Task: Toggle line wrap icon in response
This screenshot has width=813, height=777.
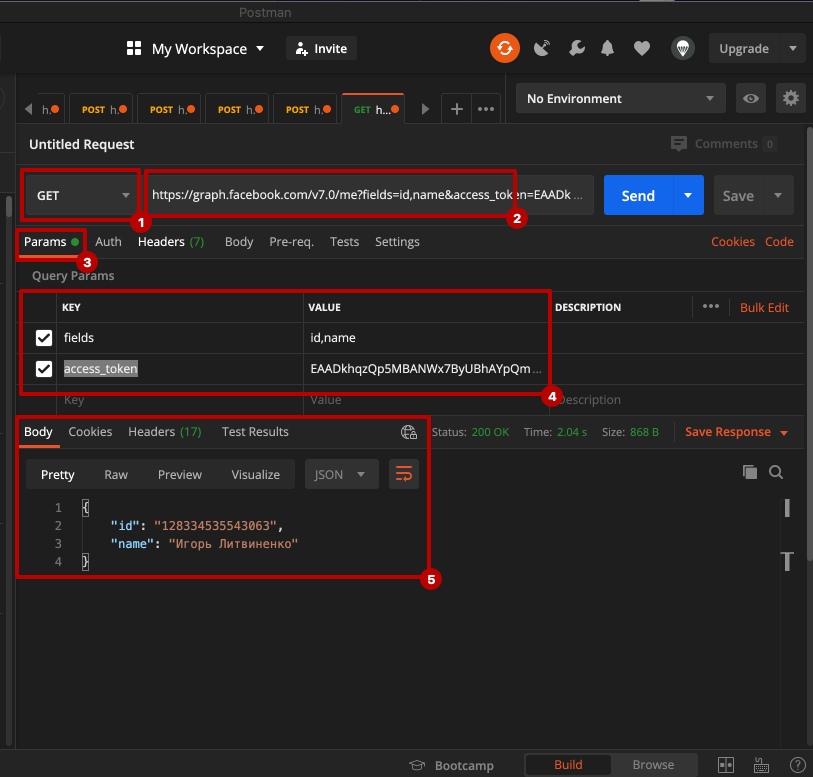Action: (x=404, y=474)
